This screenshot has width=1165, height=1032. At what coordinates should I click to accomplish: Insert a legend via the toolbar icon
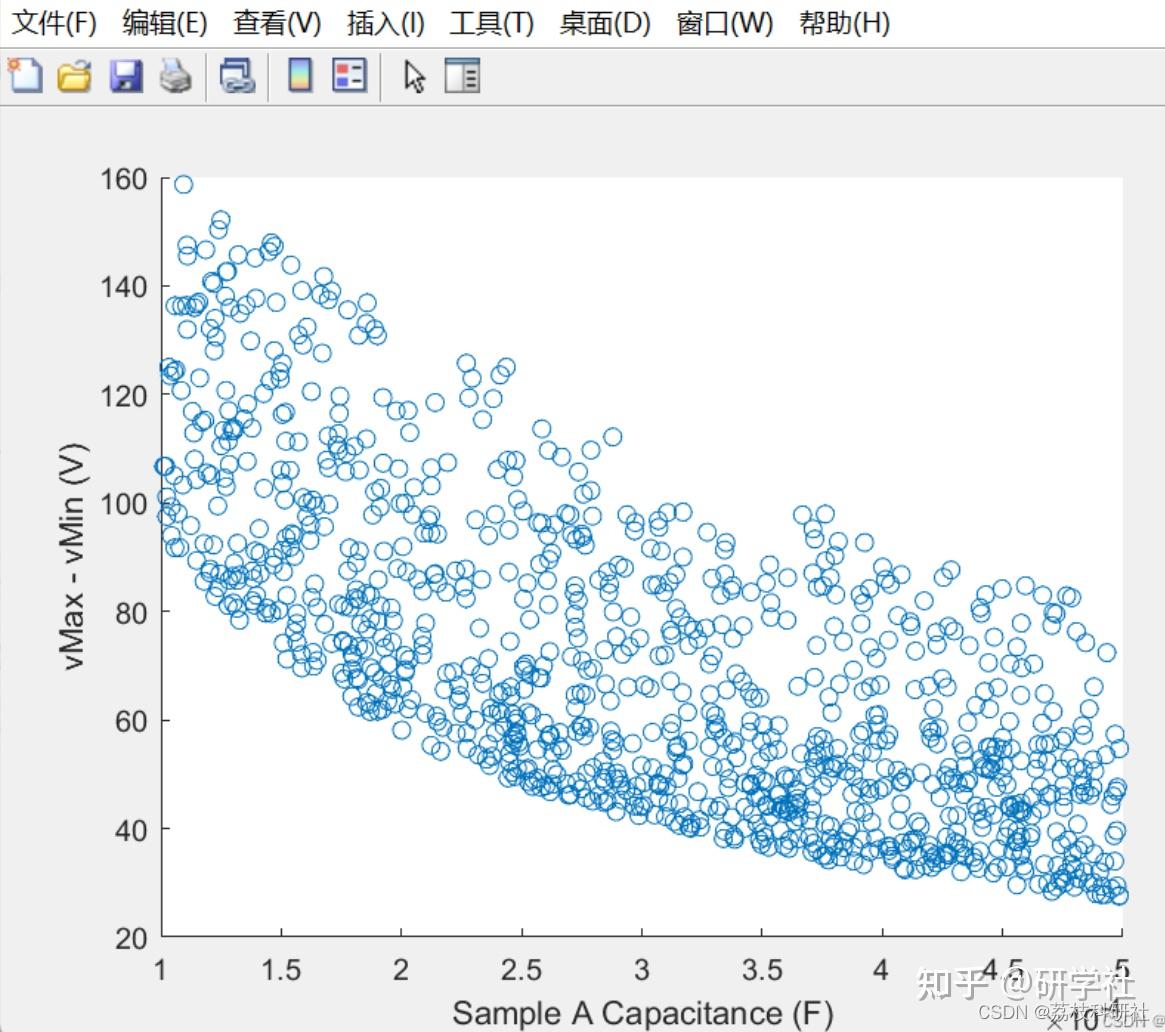point(349,75)
